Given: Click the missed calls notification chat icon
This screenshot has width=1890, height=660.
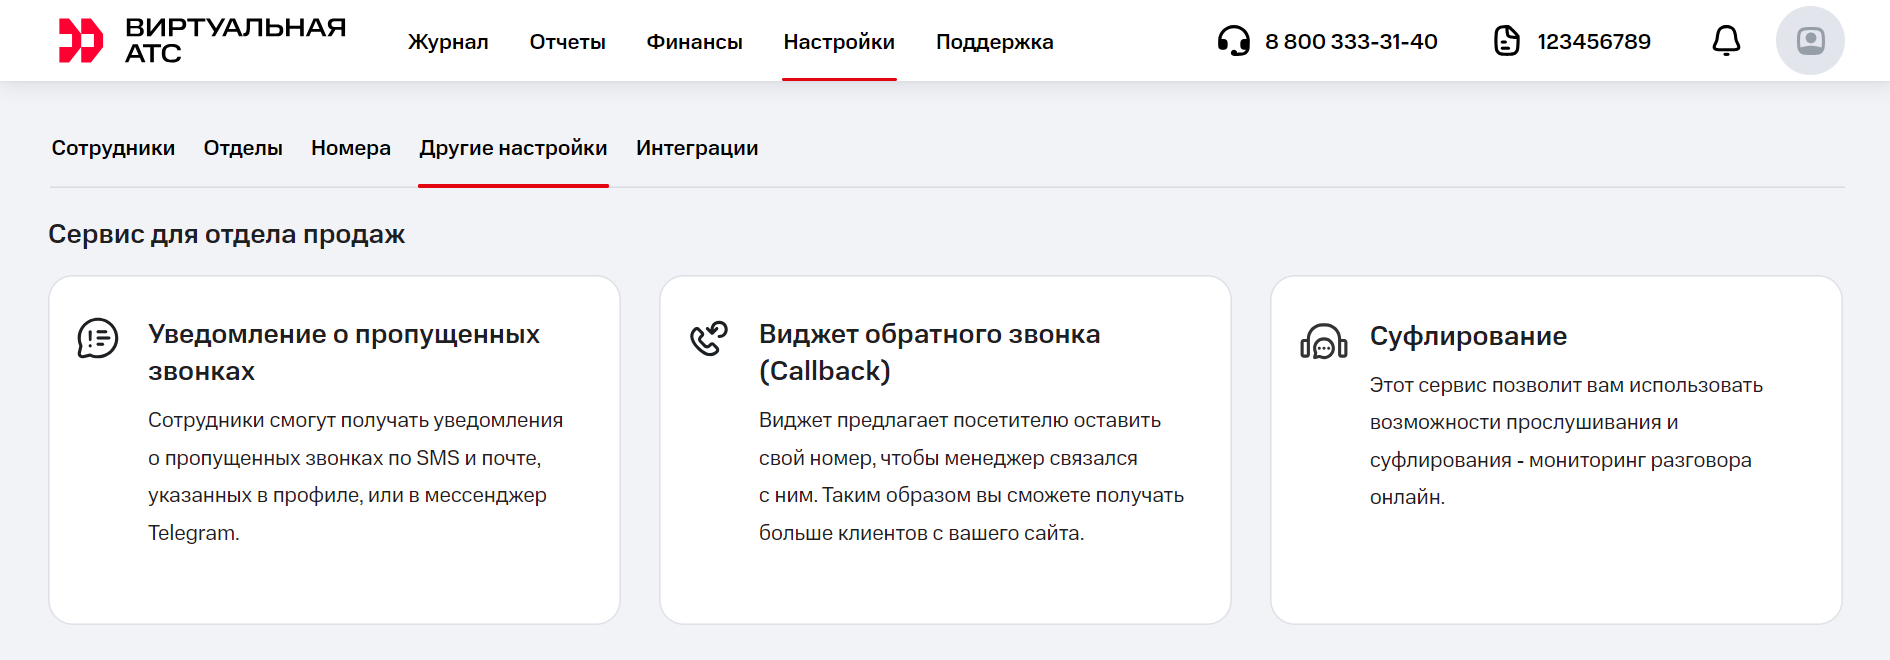Looking at the screenshot, I should tap(98, 338).
